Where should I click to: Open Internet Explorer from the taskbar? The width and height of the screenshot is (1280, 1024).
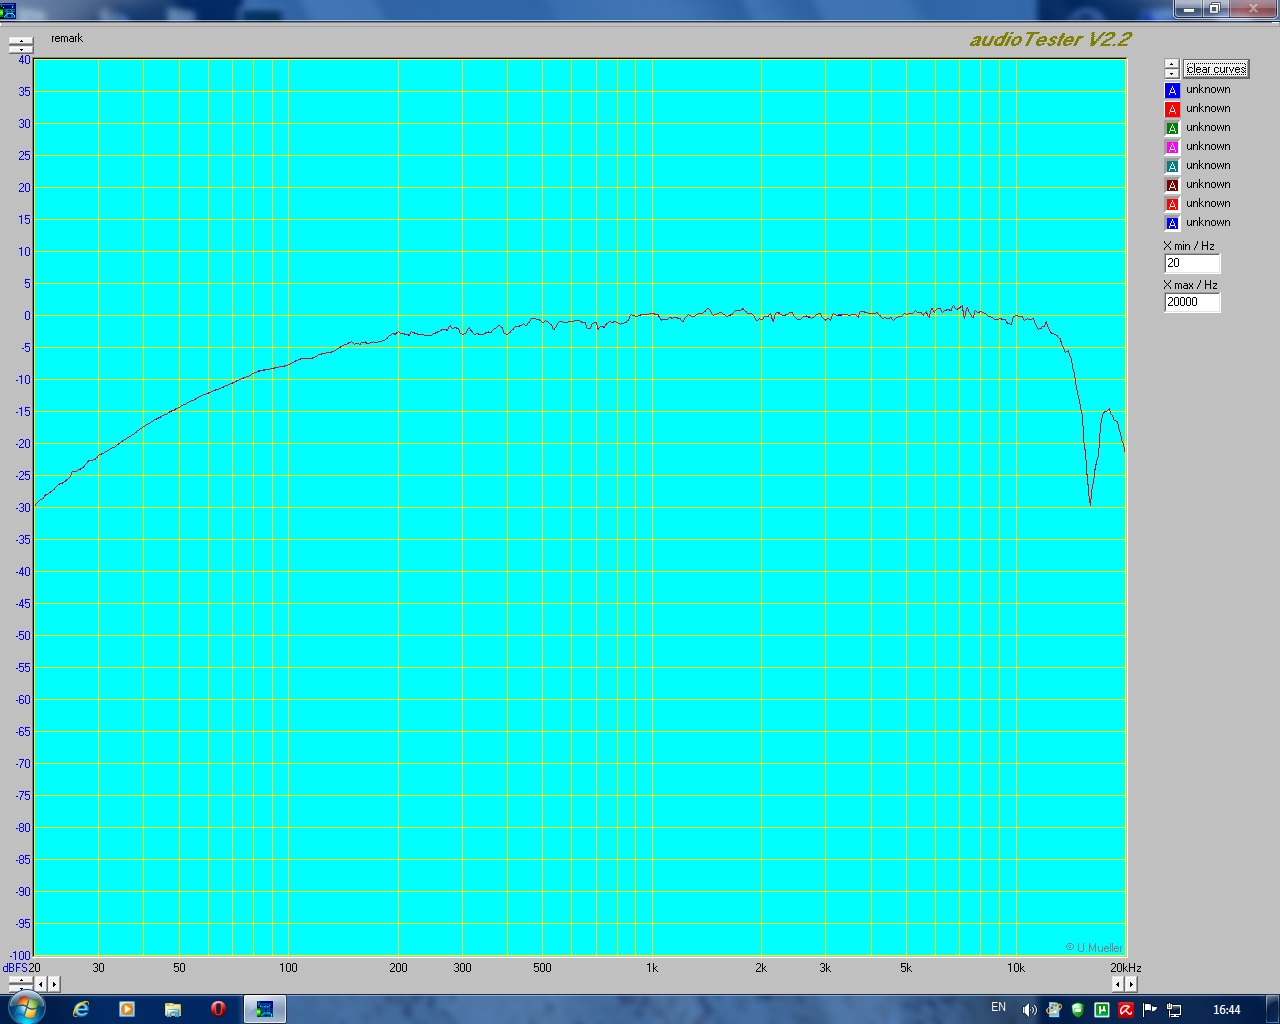coord(81,1009)
